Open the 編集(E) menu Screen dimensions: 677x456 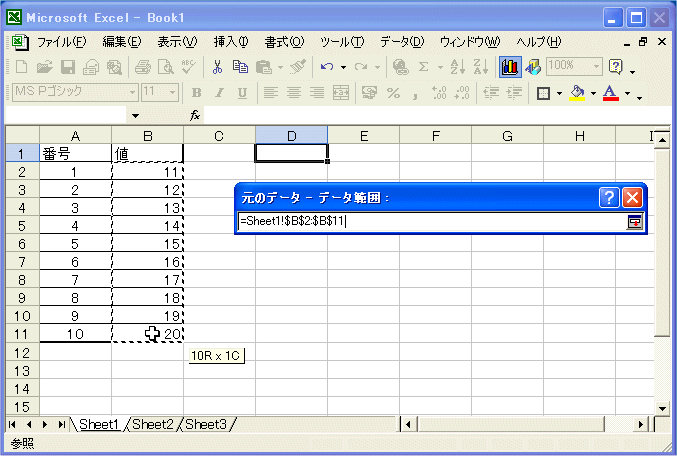(x=121, y=42)
